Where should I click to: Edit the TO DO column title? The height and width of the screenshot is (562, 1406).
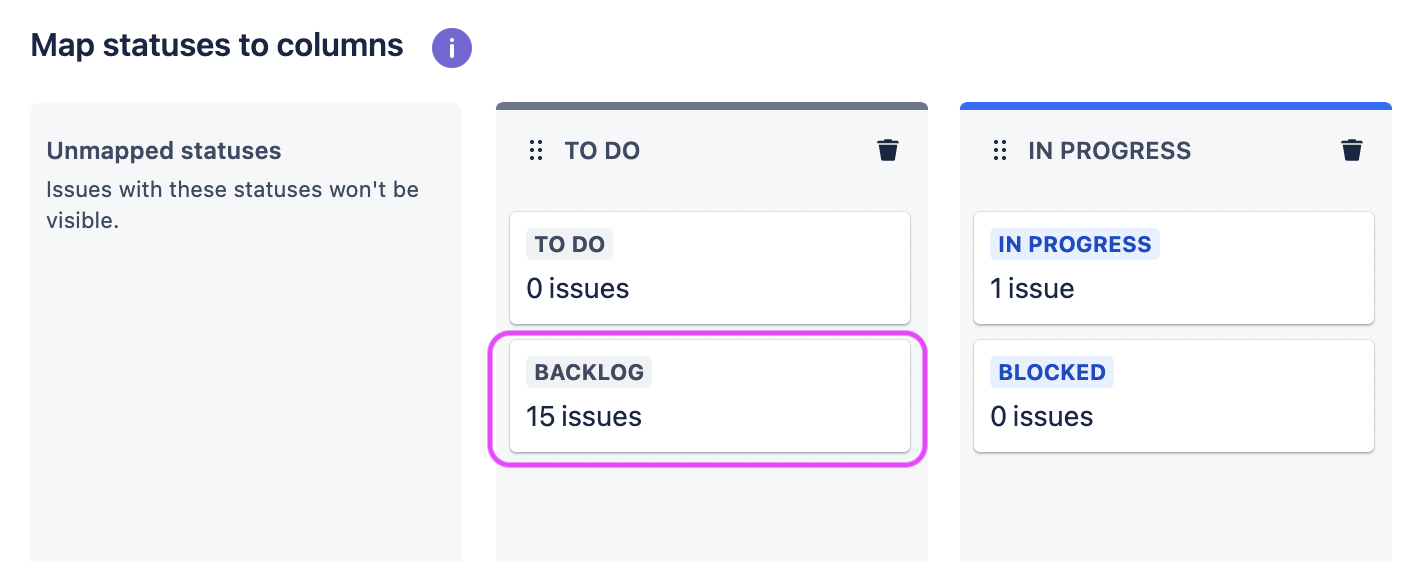(x=602, y=151)
